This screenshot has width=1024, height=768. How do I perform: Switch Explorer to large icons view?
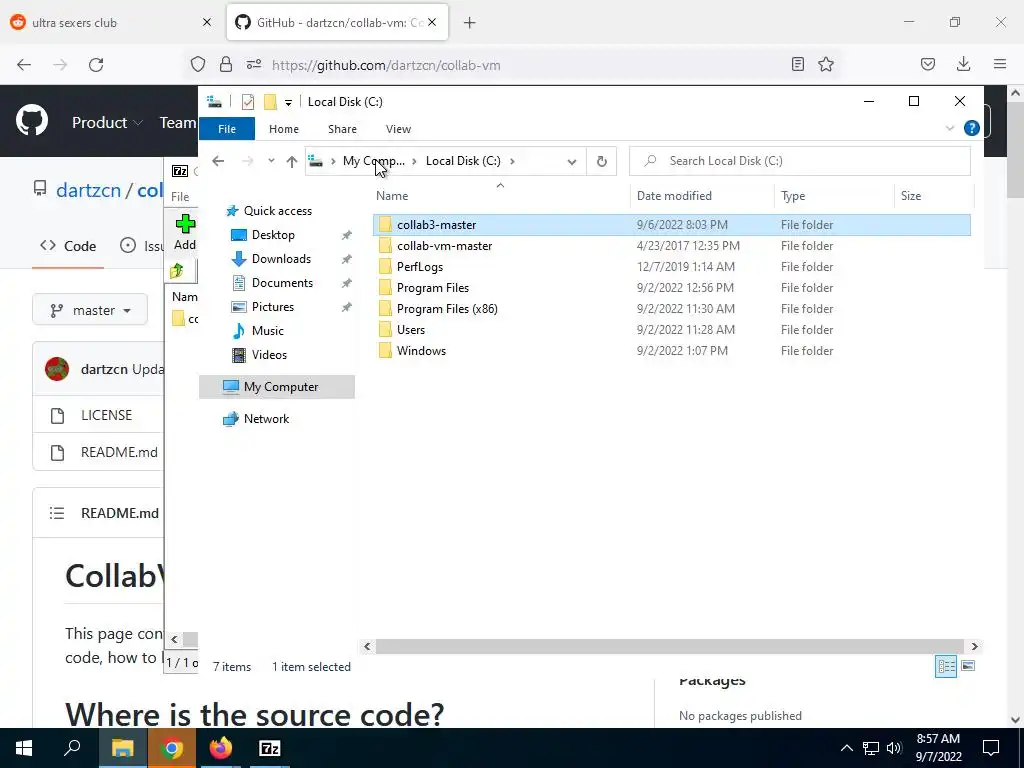tap(968, 666)
